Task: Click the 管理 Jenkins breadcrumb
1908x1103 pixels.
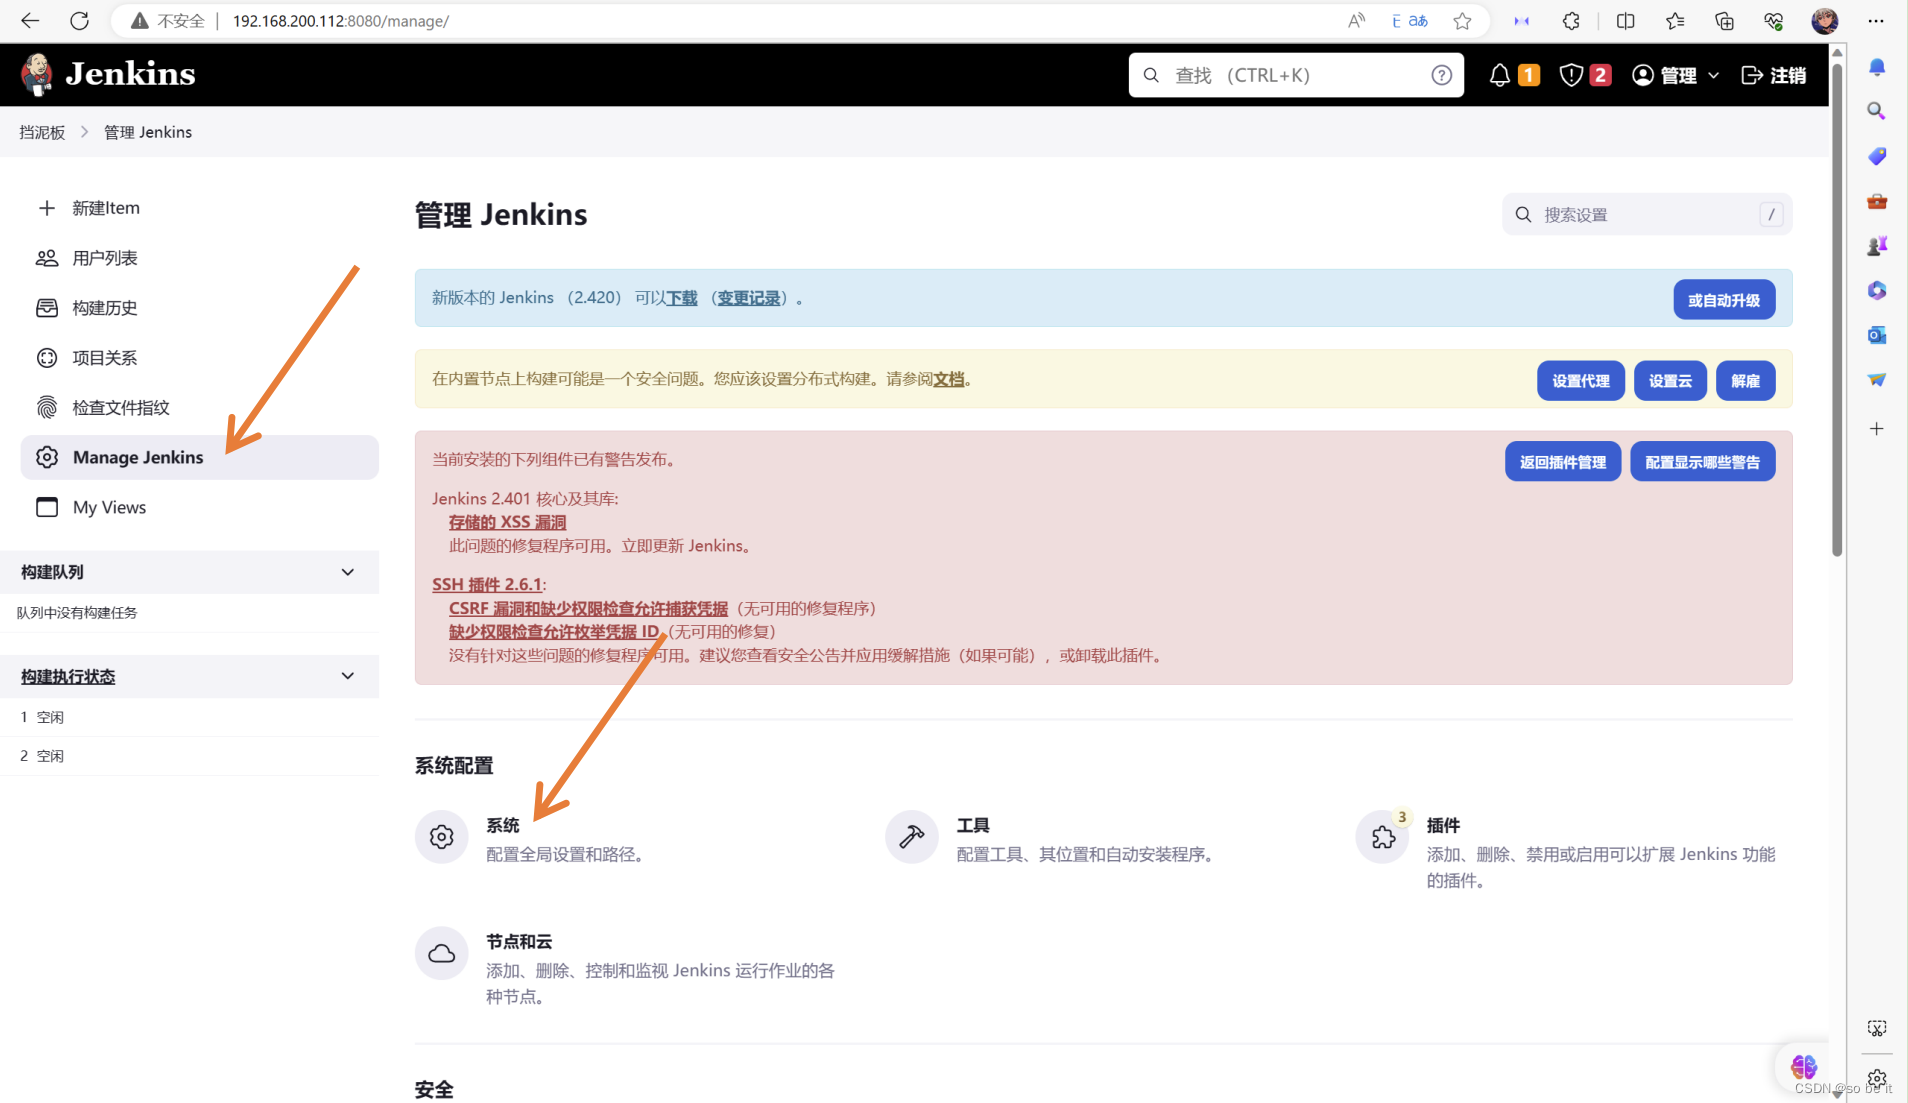Action: [x=148, y=132]
